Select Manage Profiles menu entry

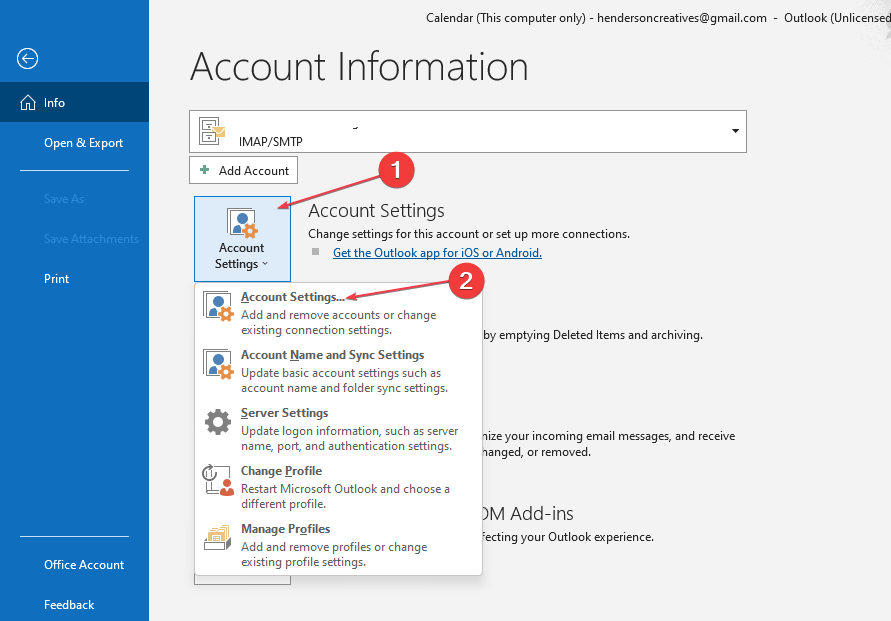[x=338, y=545]
